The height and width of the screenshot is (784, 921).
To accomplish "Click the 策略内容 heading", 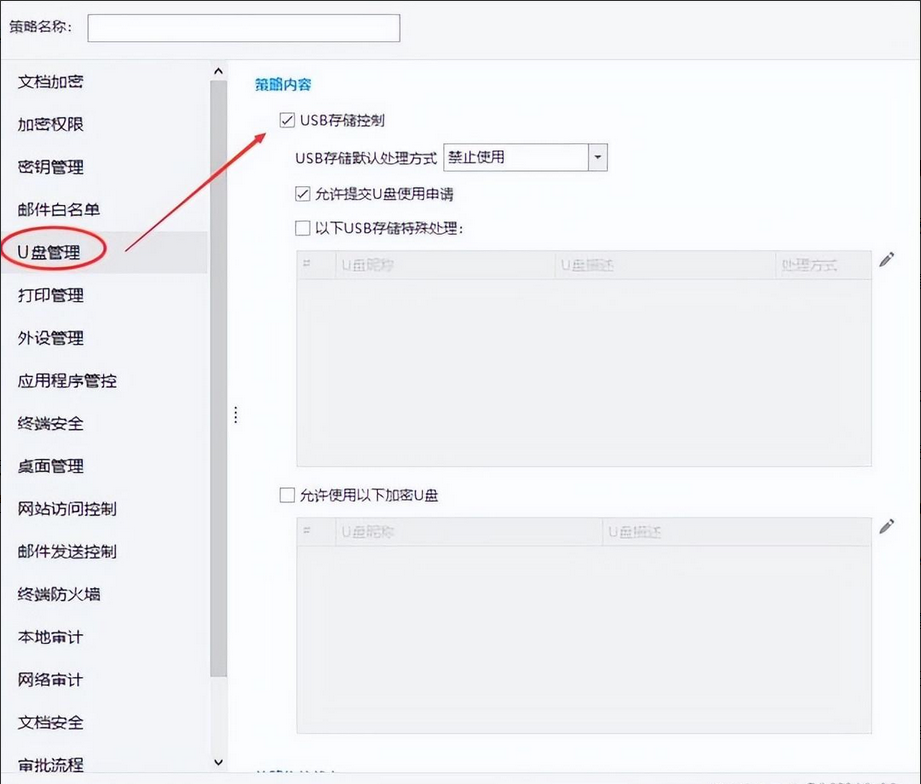I will click(283, 85).
